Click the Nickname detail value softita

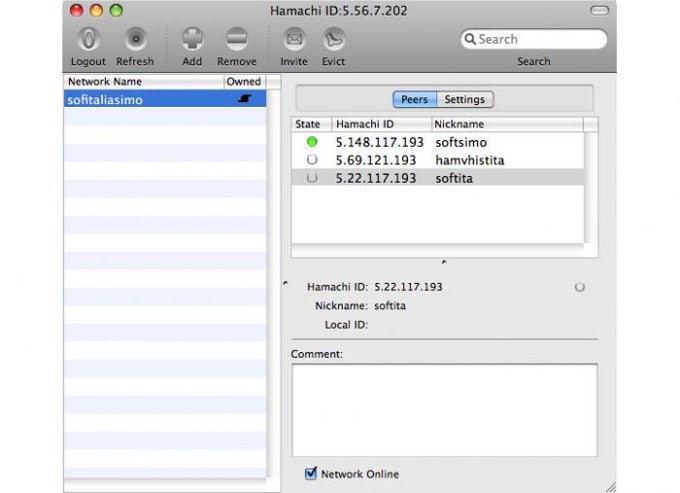[x=390, y=306]
